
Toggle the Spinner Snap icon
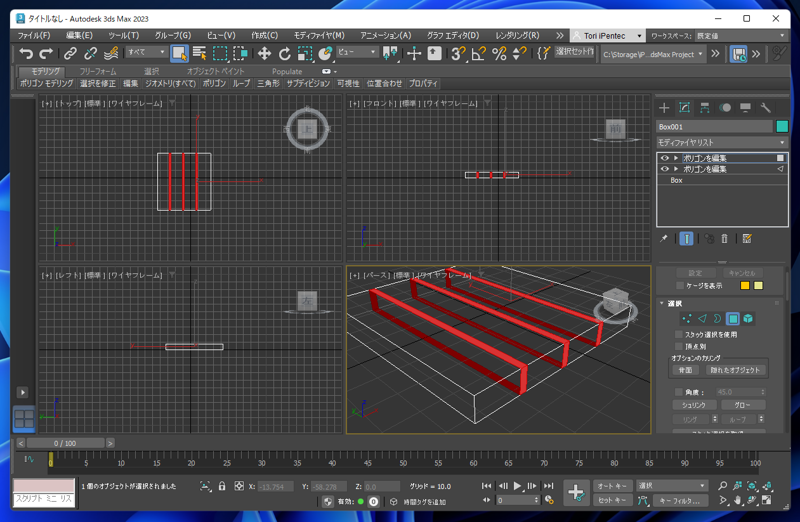pyautogui.click(x=519, y=53)
